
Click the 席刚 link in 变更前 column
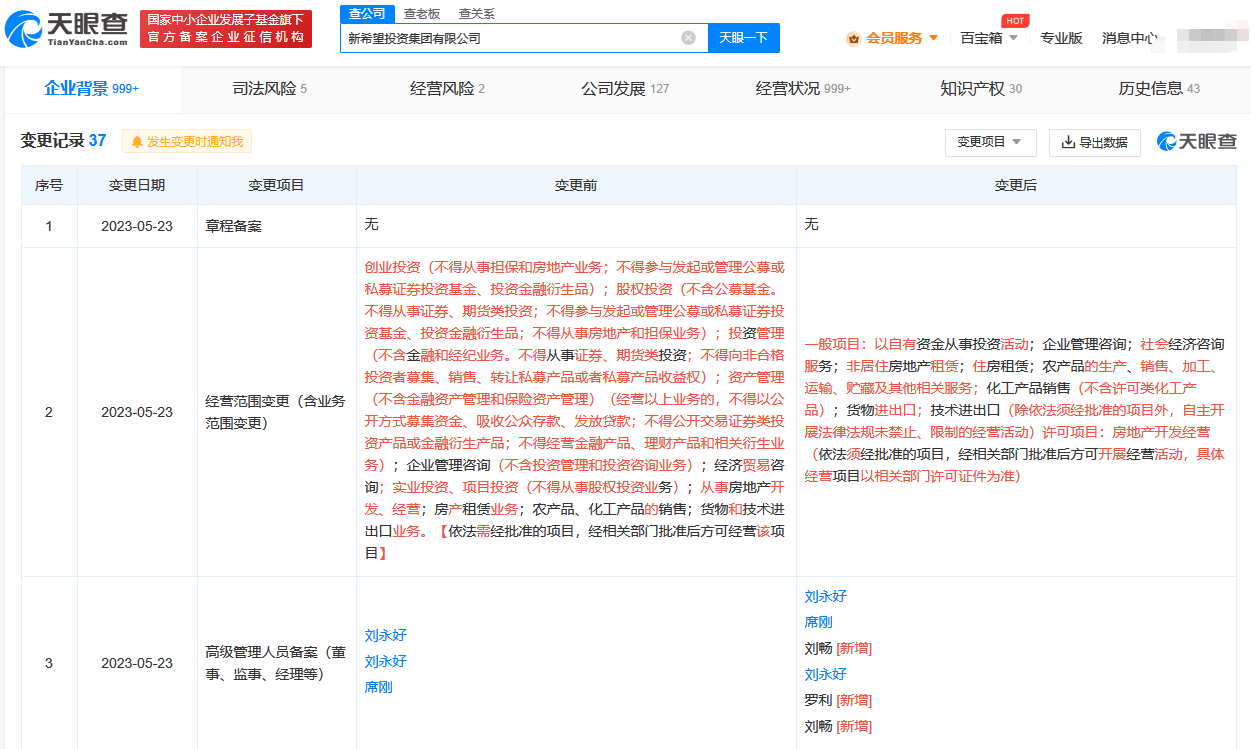pyautogui.click(x=378, y=687)
